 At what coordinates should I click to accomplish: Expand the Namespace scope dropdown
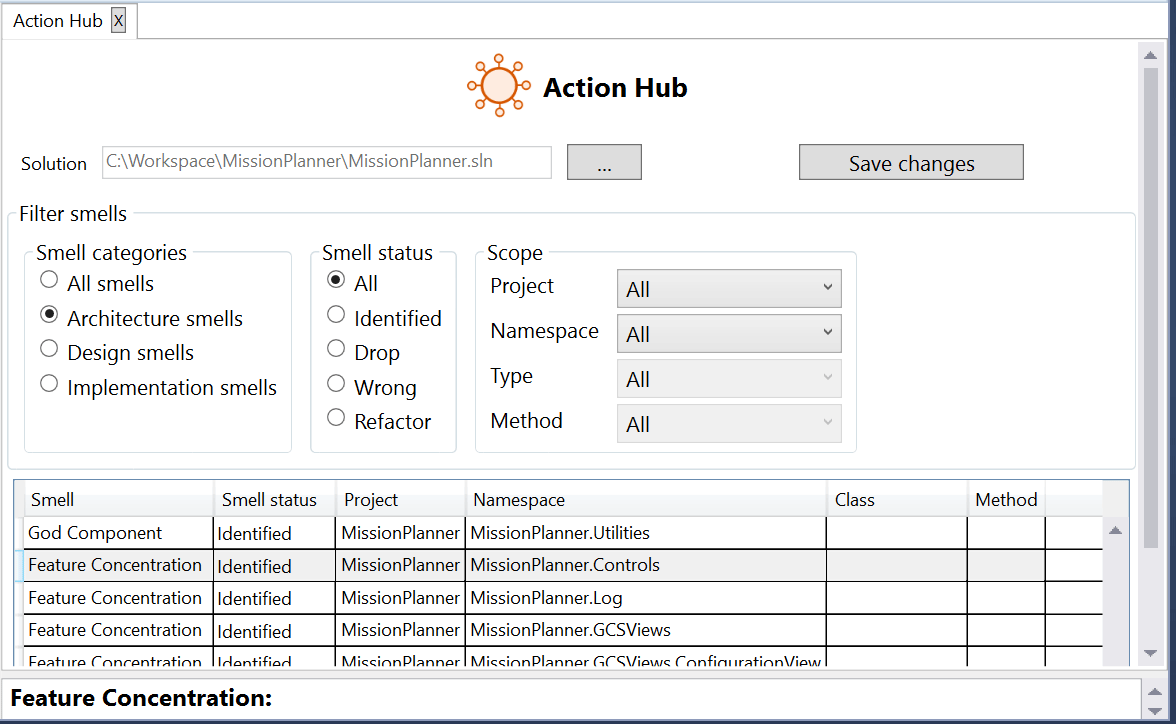click(729, 334)
